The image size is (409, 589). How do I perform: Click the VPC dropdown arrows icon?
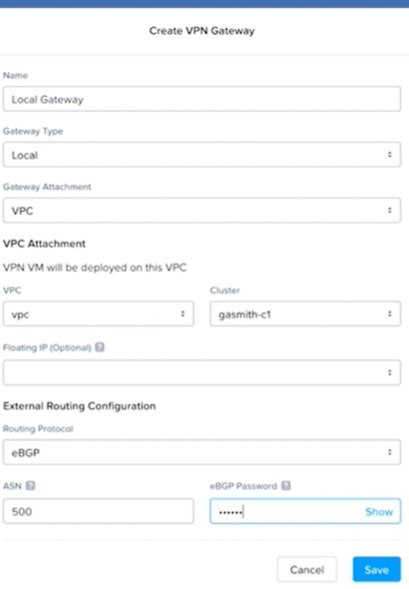[183, 314]
